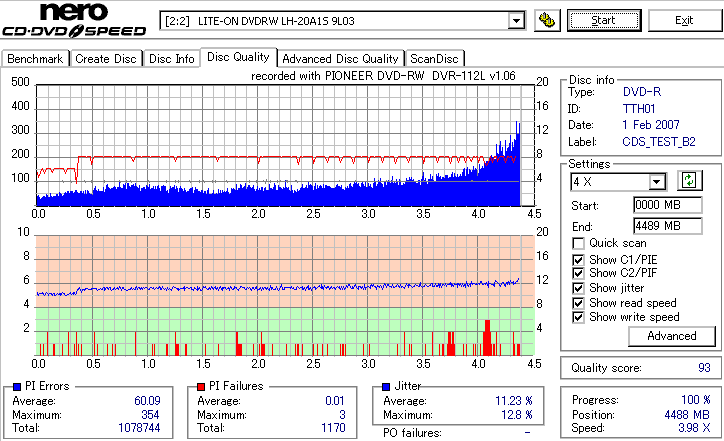
Task: Click PI Errors average value 60.09
Action: (x=147, y=400)
